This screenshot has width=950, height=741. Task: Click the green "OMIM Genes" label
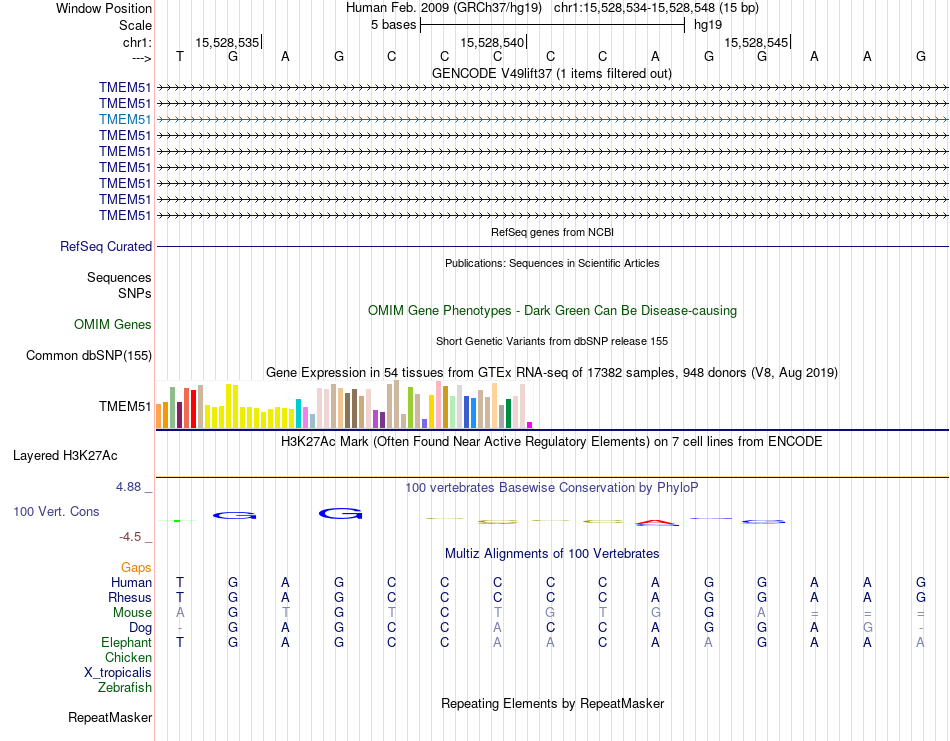(113, 325)
